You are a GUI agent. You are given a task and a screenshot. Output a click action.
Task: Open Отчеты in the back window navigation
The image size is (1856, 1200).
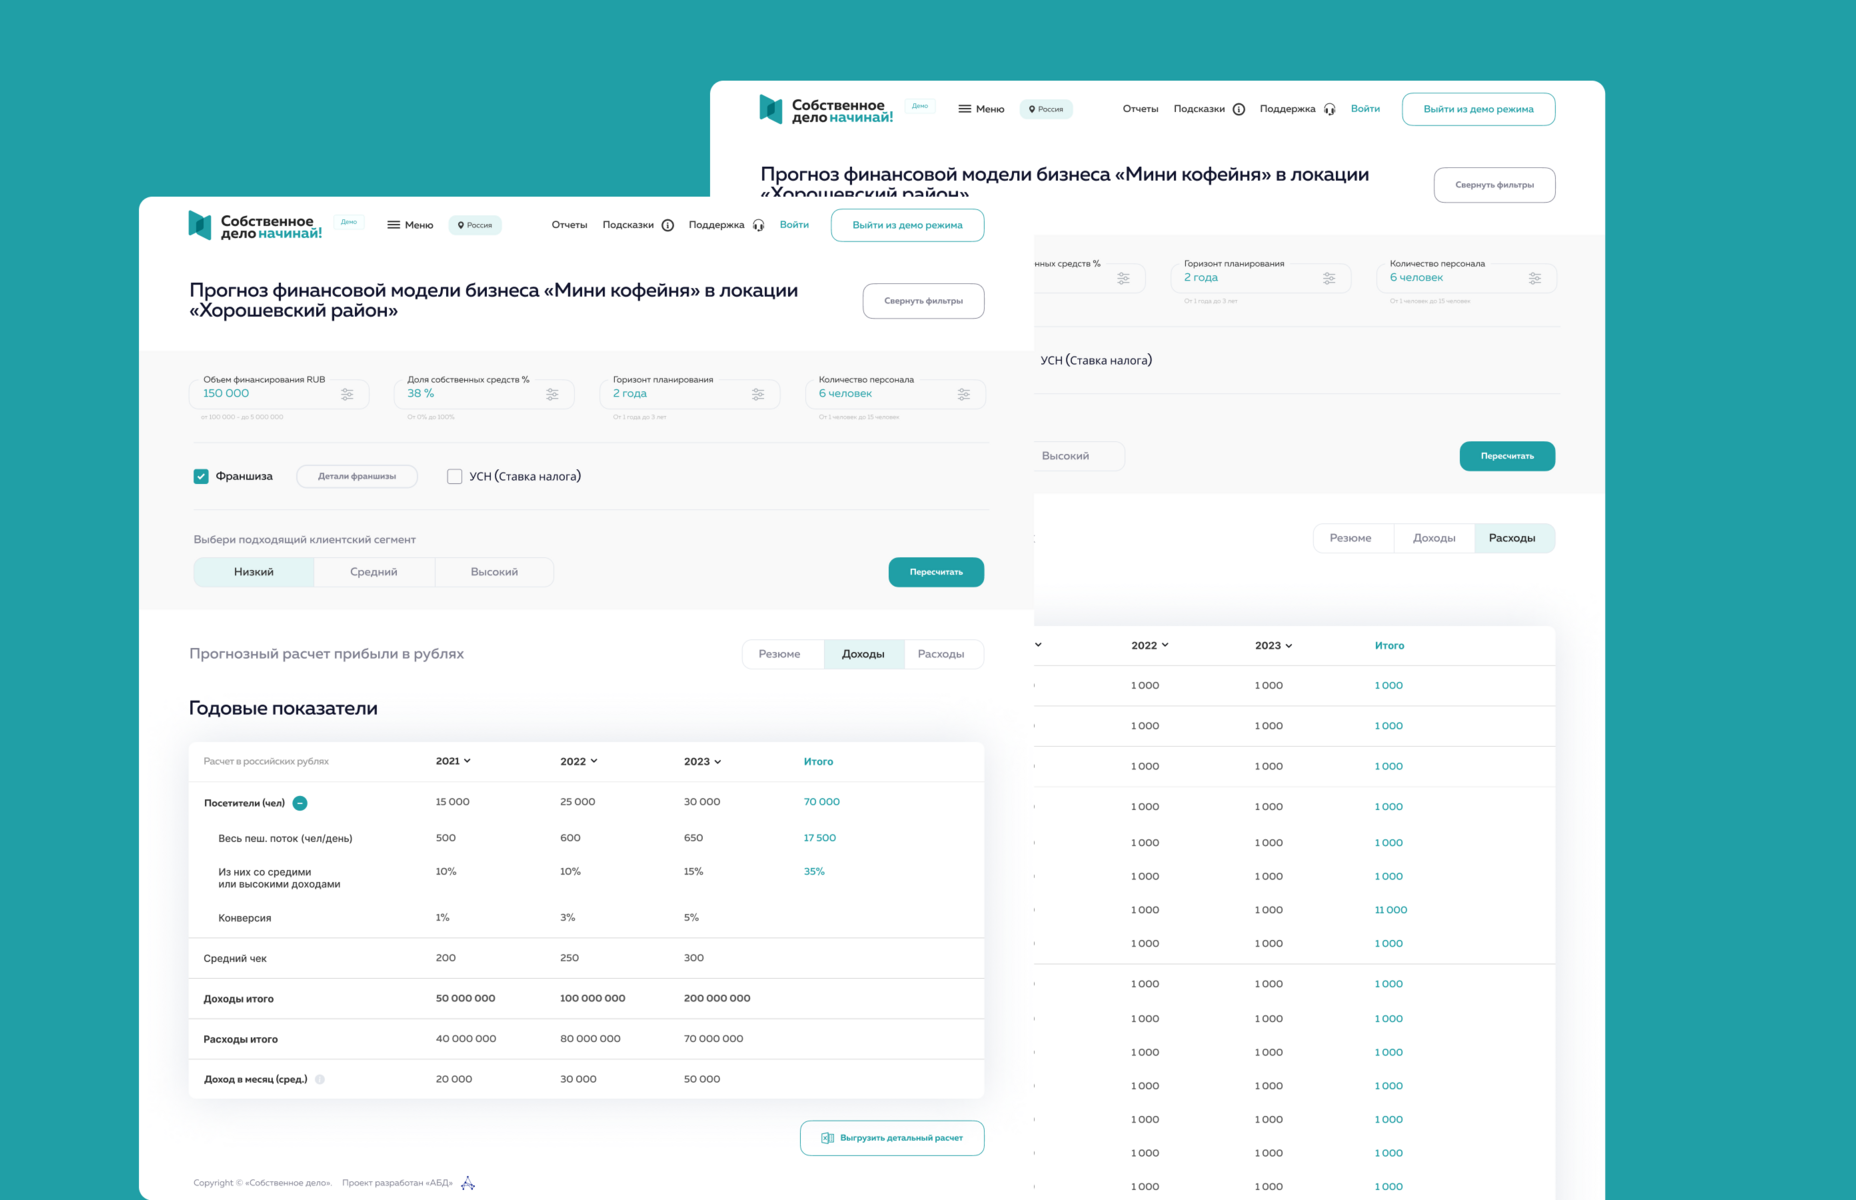pyautogui.click(x=1140, y=109)
